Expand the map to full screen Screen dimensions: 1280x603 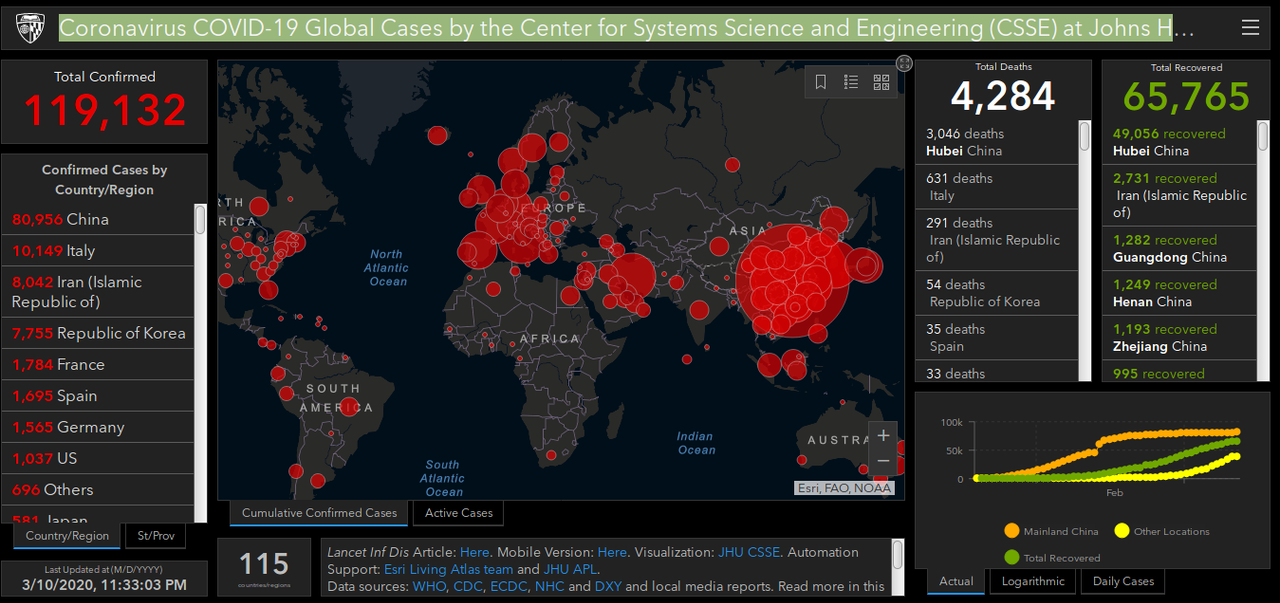(x=904, y=63)
